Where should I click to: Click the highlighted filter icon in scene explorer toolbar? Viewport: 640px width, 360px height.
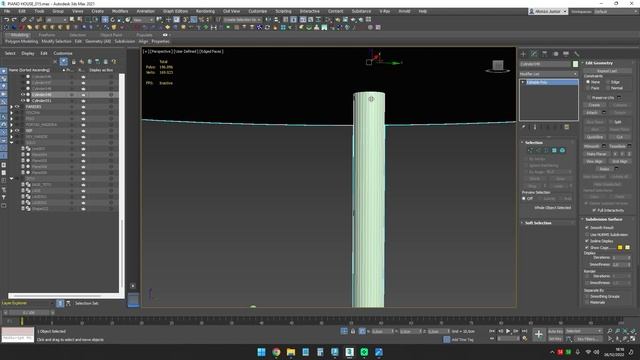tap(64, 62)
